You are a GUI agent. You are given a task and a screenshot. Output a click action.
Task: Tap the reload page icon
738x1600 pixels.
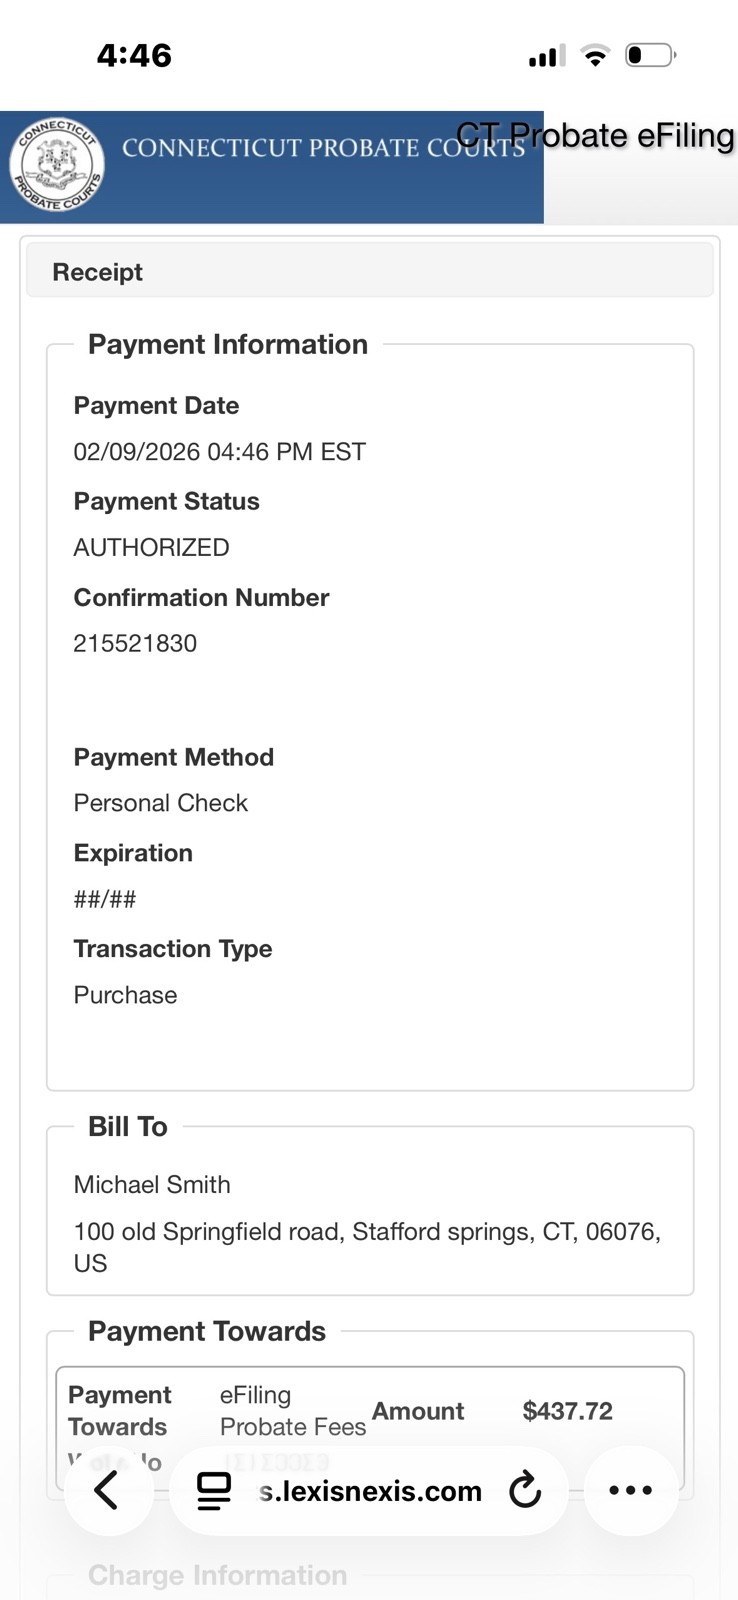(x=524, y=1491)
